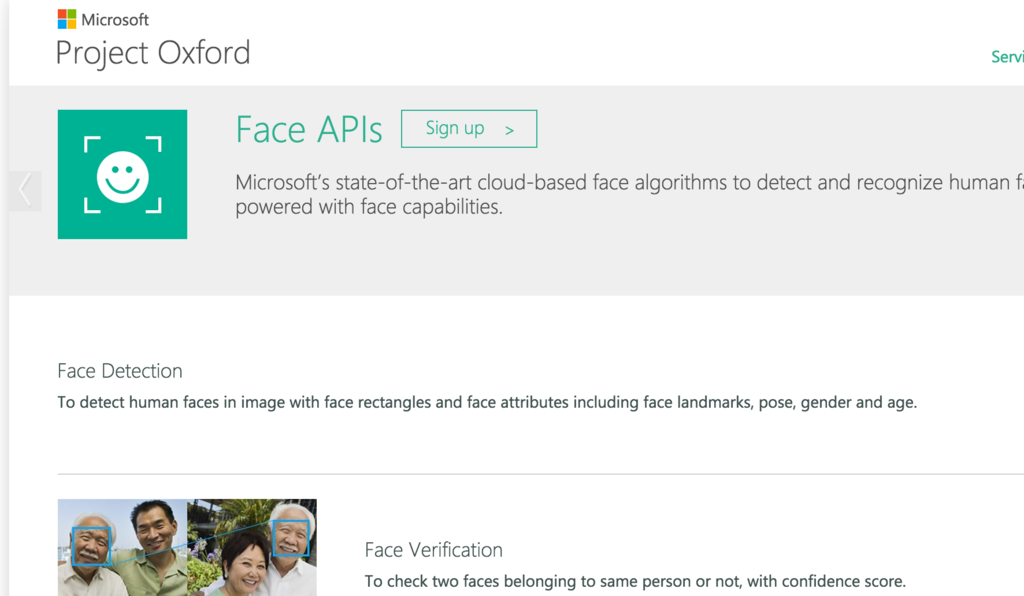Click the Microsoft logo
The image size is (1024, 596).
[x=103, y=20]
